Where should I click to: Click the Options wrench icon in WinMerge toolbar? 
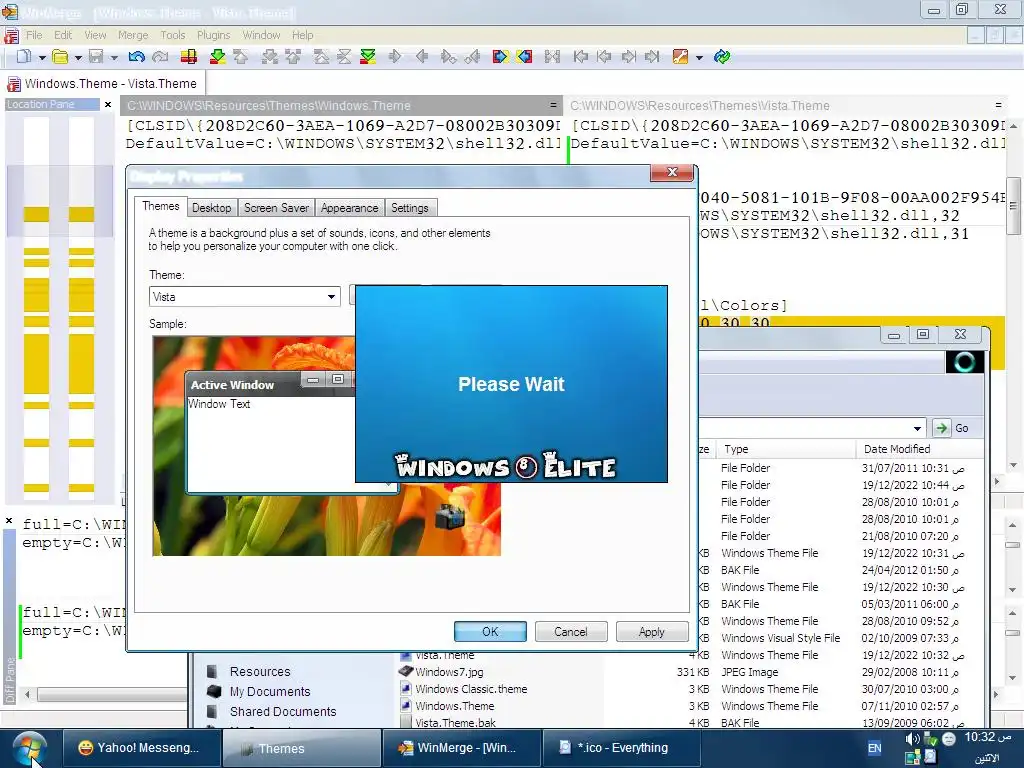(680, 57)
